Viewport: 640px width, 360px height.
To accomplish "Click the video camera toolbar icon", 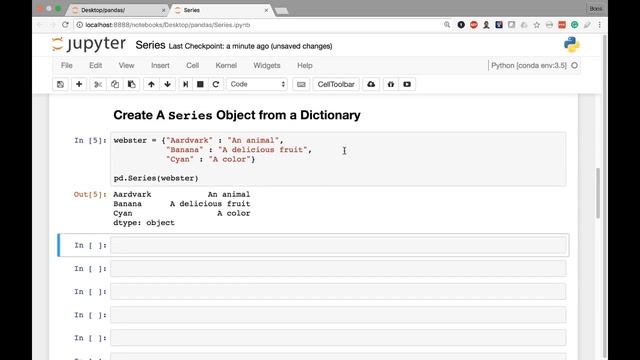I will [407, 84].
